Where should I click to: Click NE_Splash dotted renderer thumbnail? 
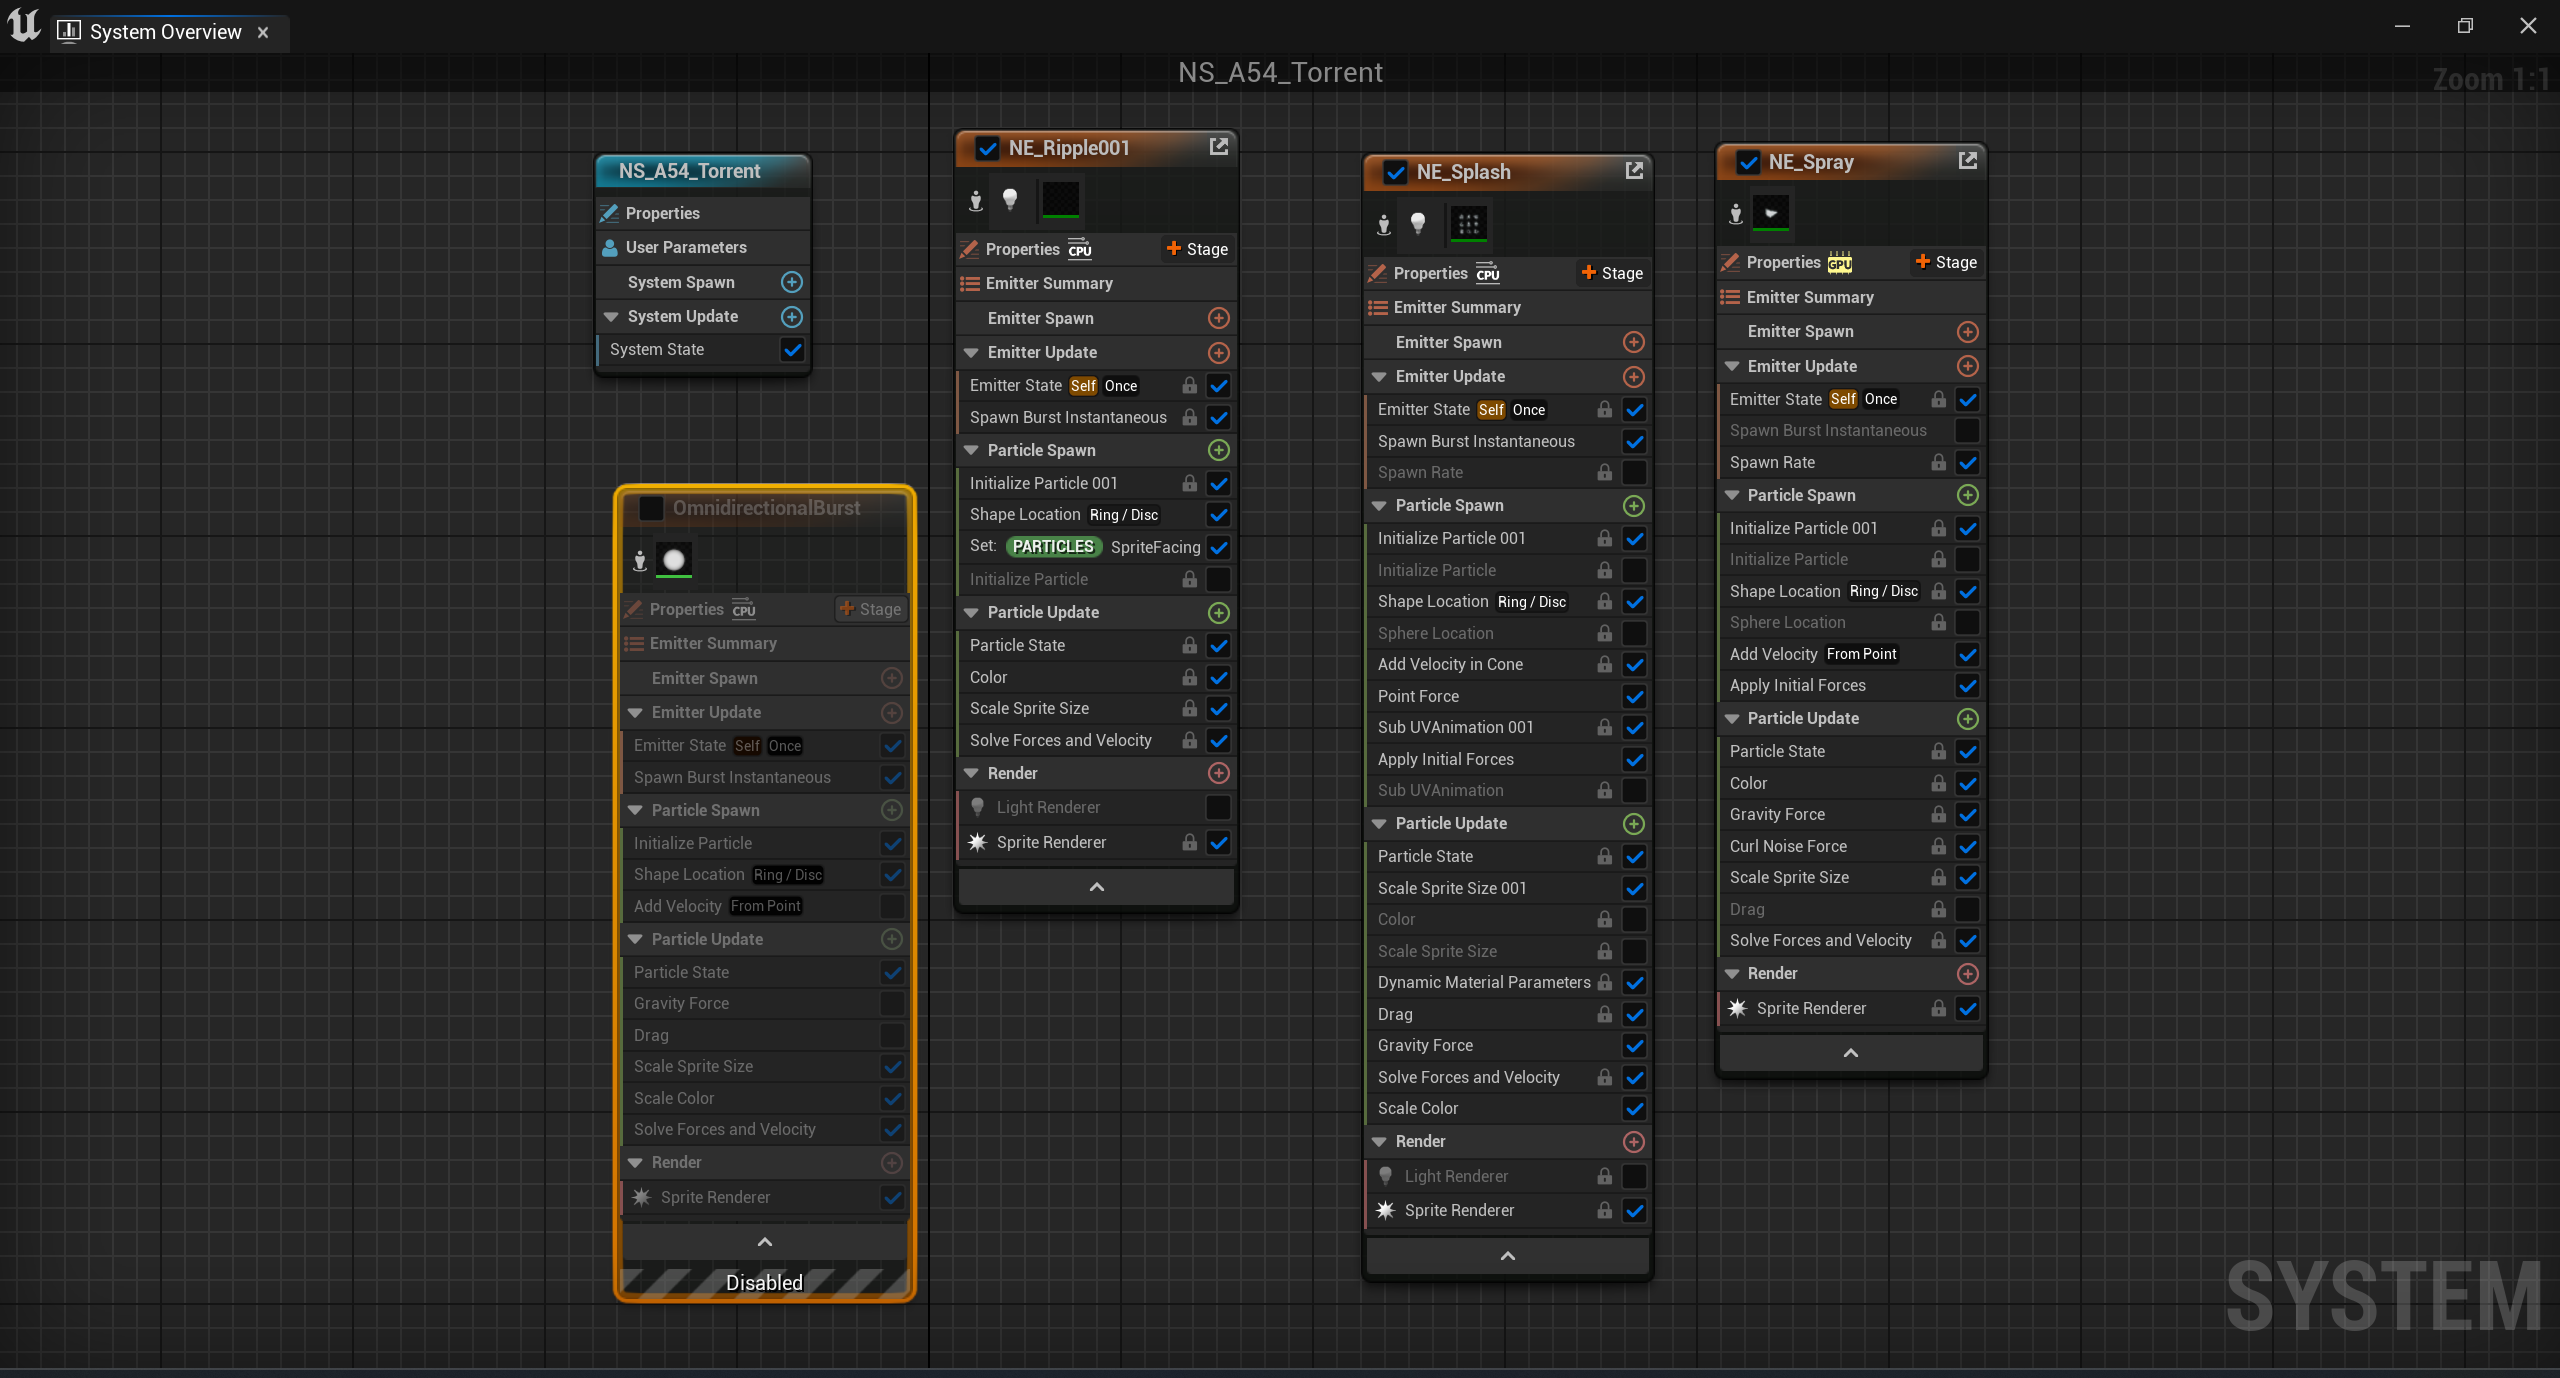tap(1468, 223)
